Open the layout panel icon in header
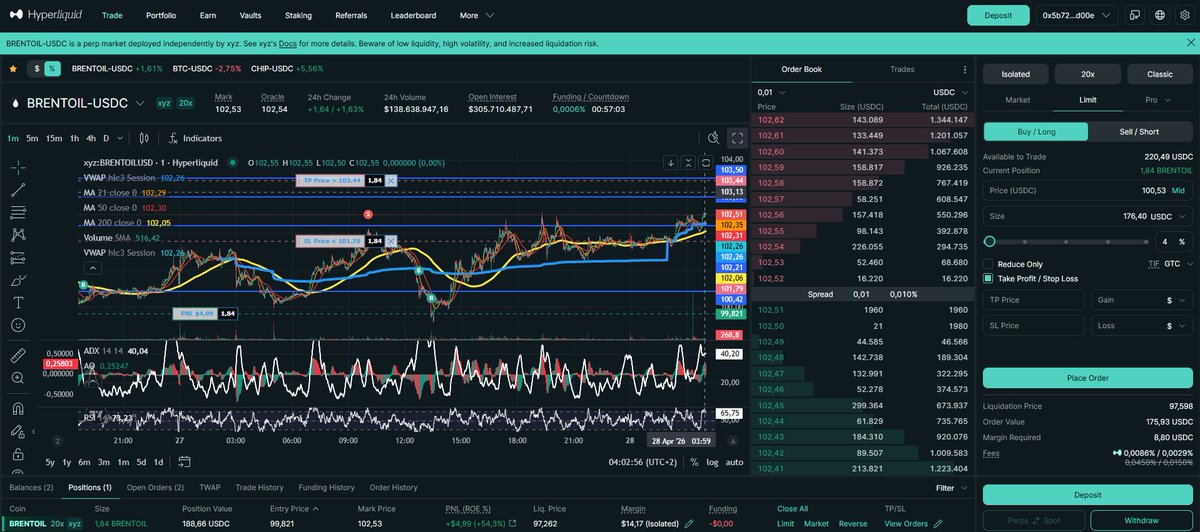 pyautogui.click(x=1135, y=15)
